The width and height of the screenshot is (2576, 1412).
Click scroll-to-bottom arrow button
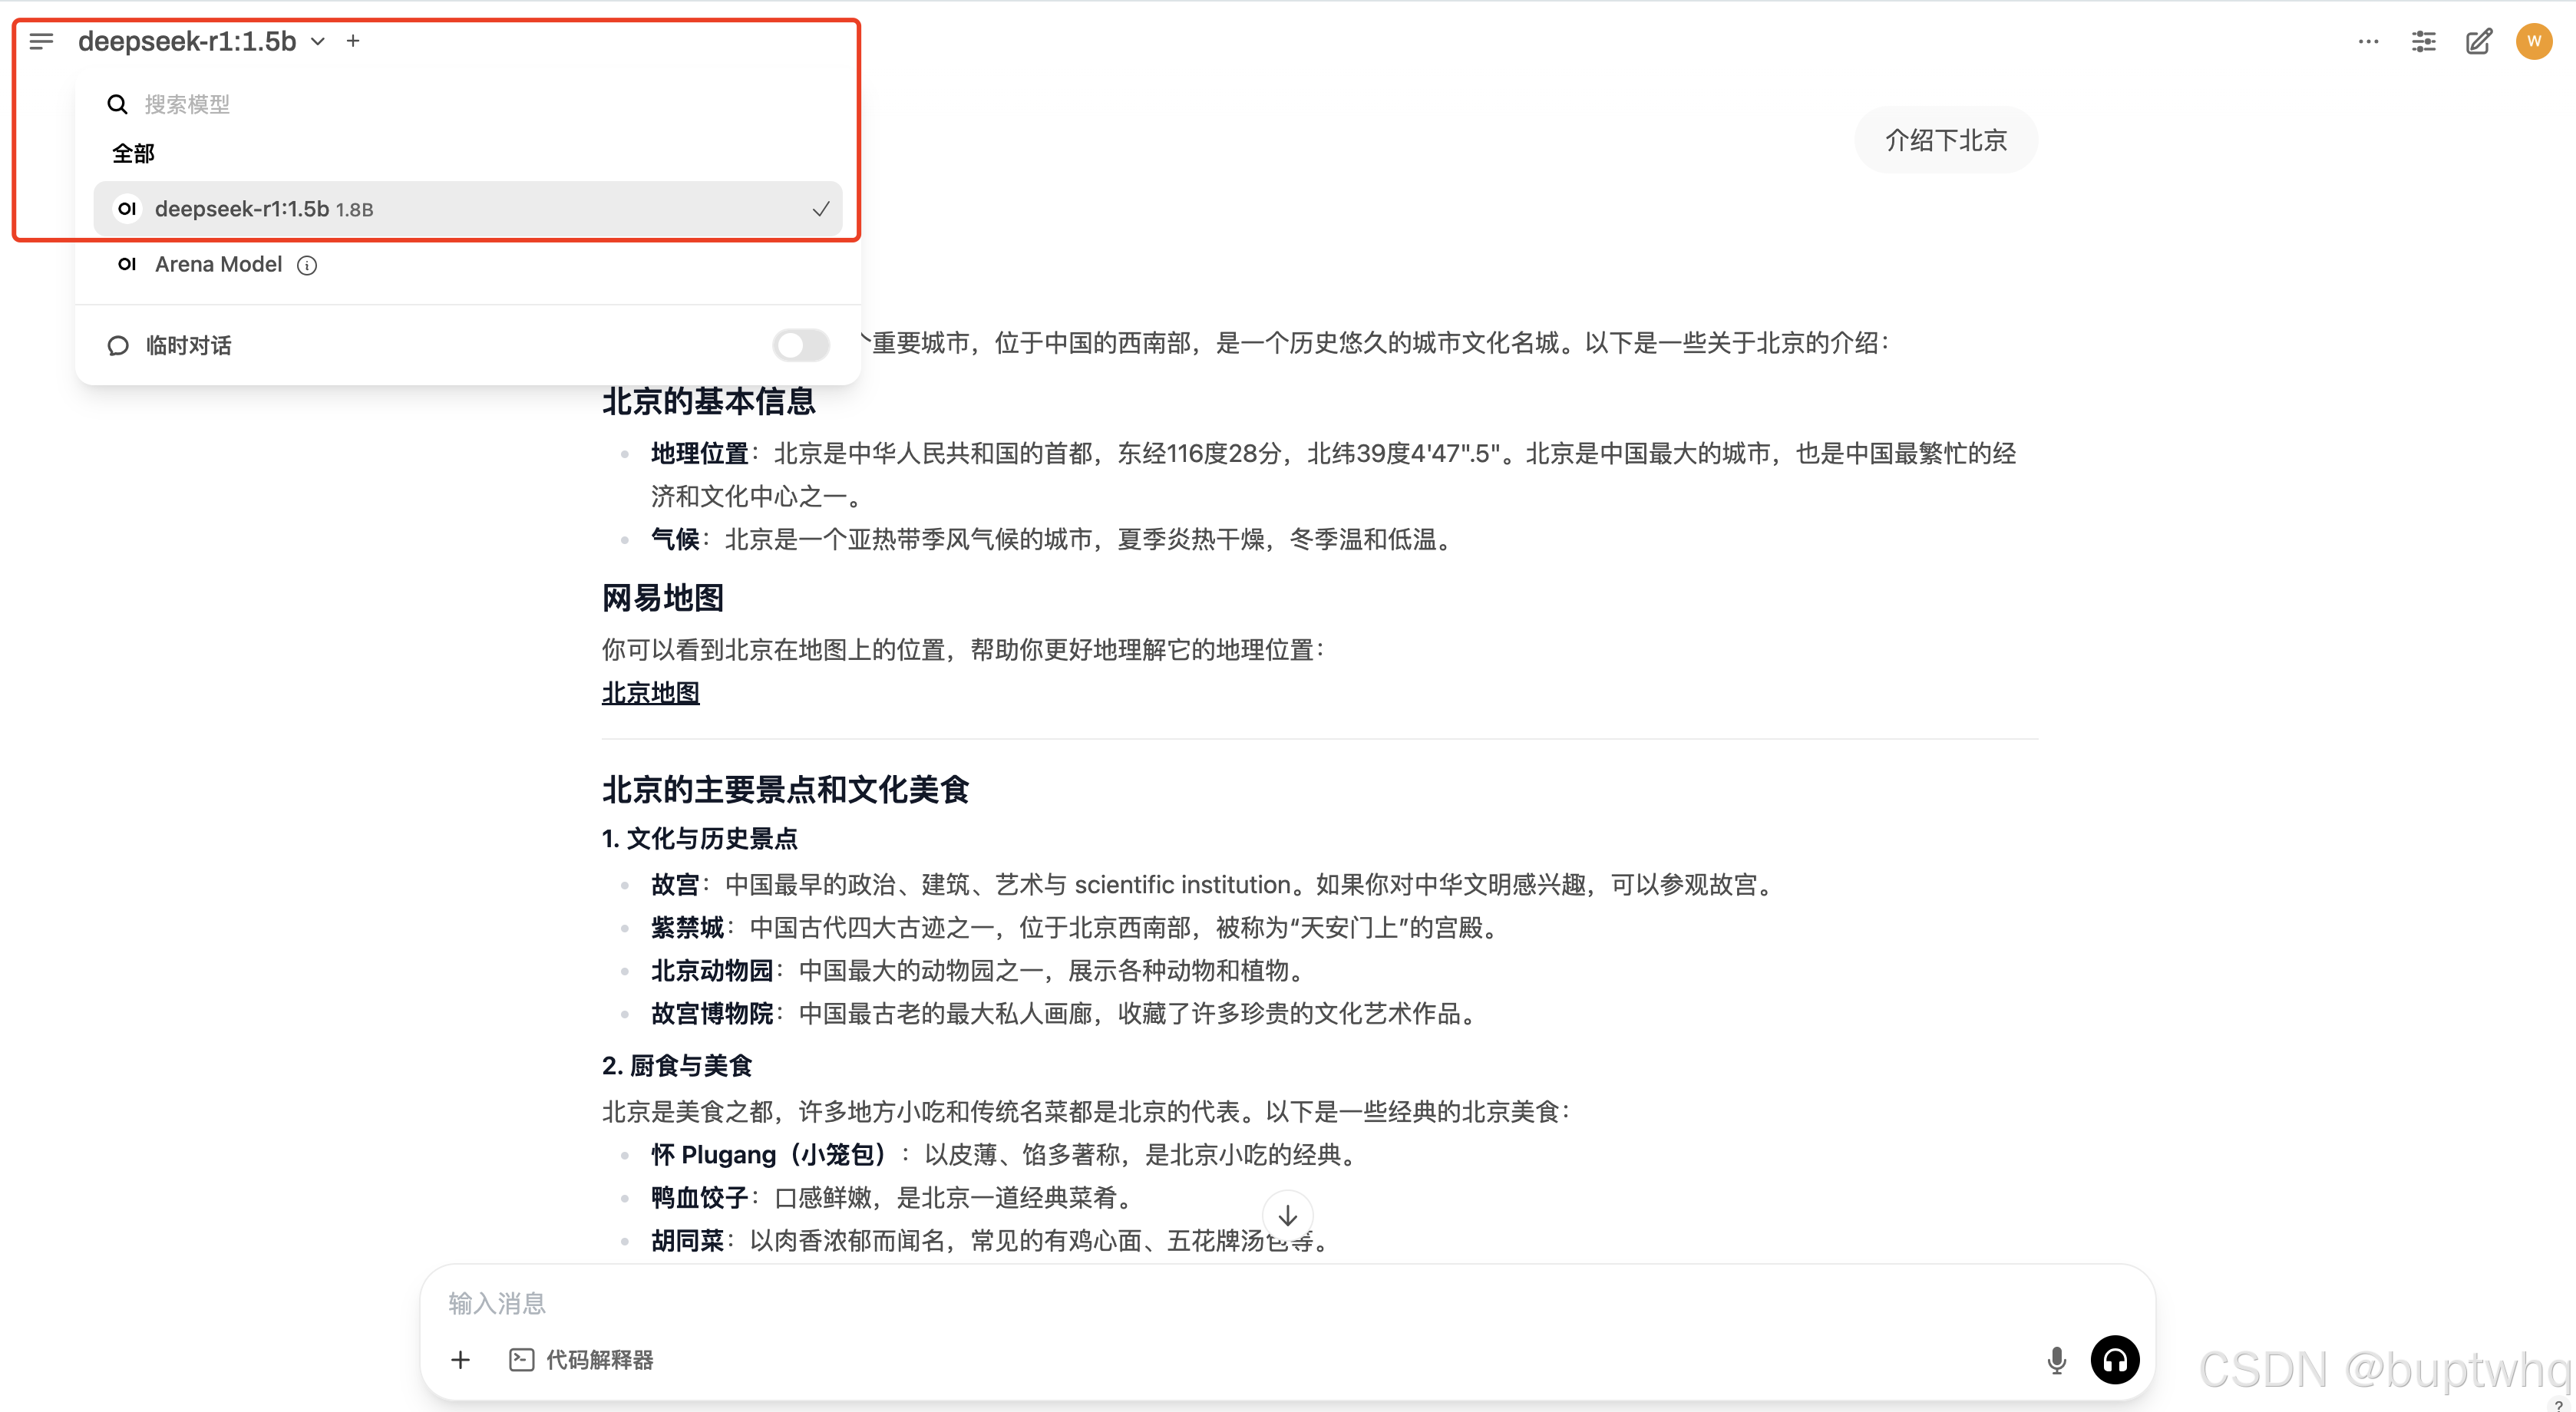pyautogui.click(x=1287, y=1216)
